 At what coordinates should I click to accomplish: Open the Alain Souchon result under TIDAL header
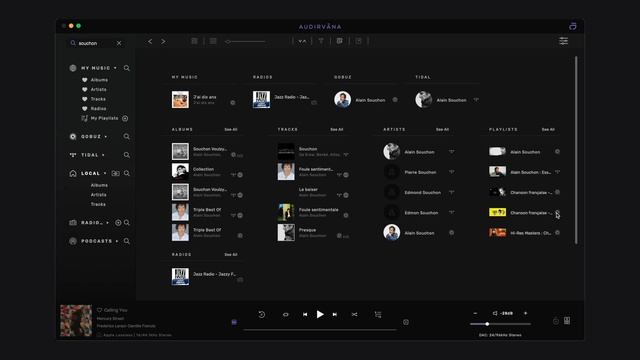pyautogui.click(x=447, y=100)
